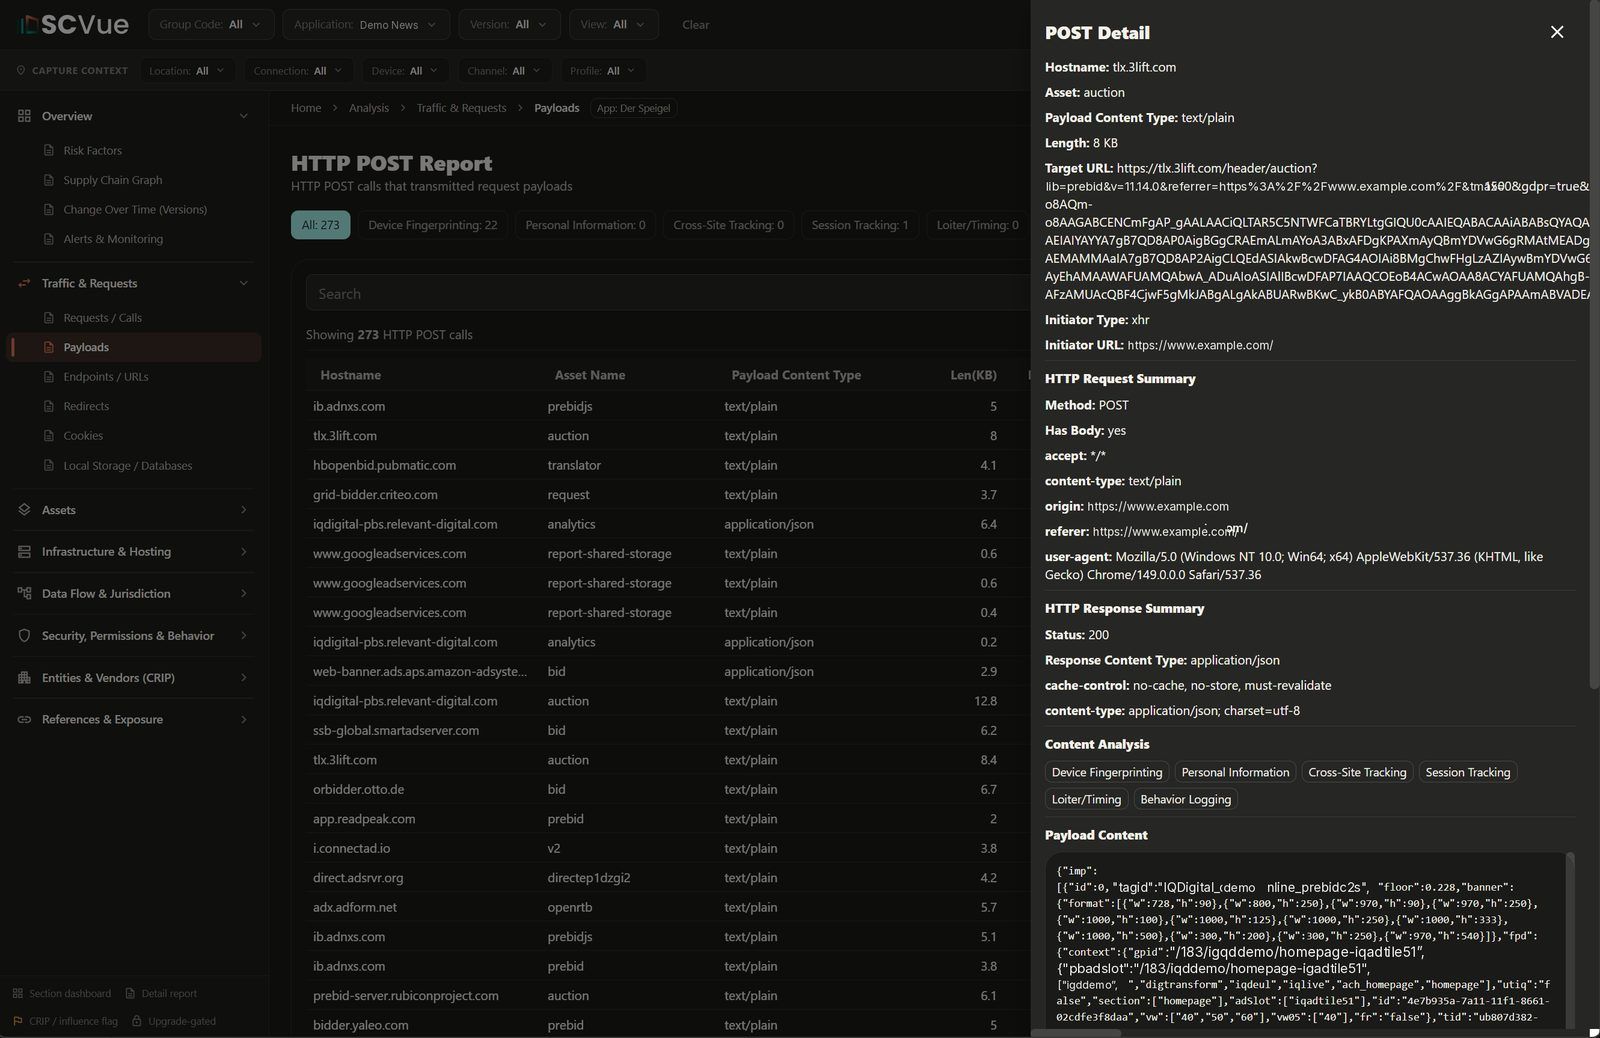Image resolution: width=1600 pixels, height=1038 pixels.
Task: Click the Section dashboard icon
Action: pyautogui.click(x=17, y=993)
